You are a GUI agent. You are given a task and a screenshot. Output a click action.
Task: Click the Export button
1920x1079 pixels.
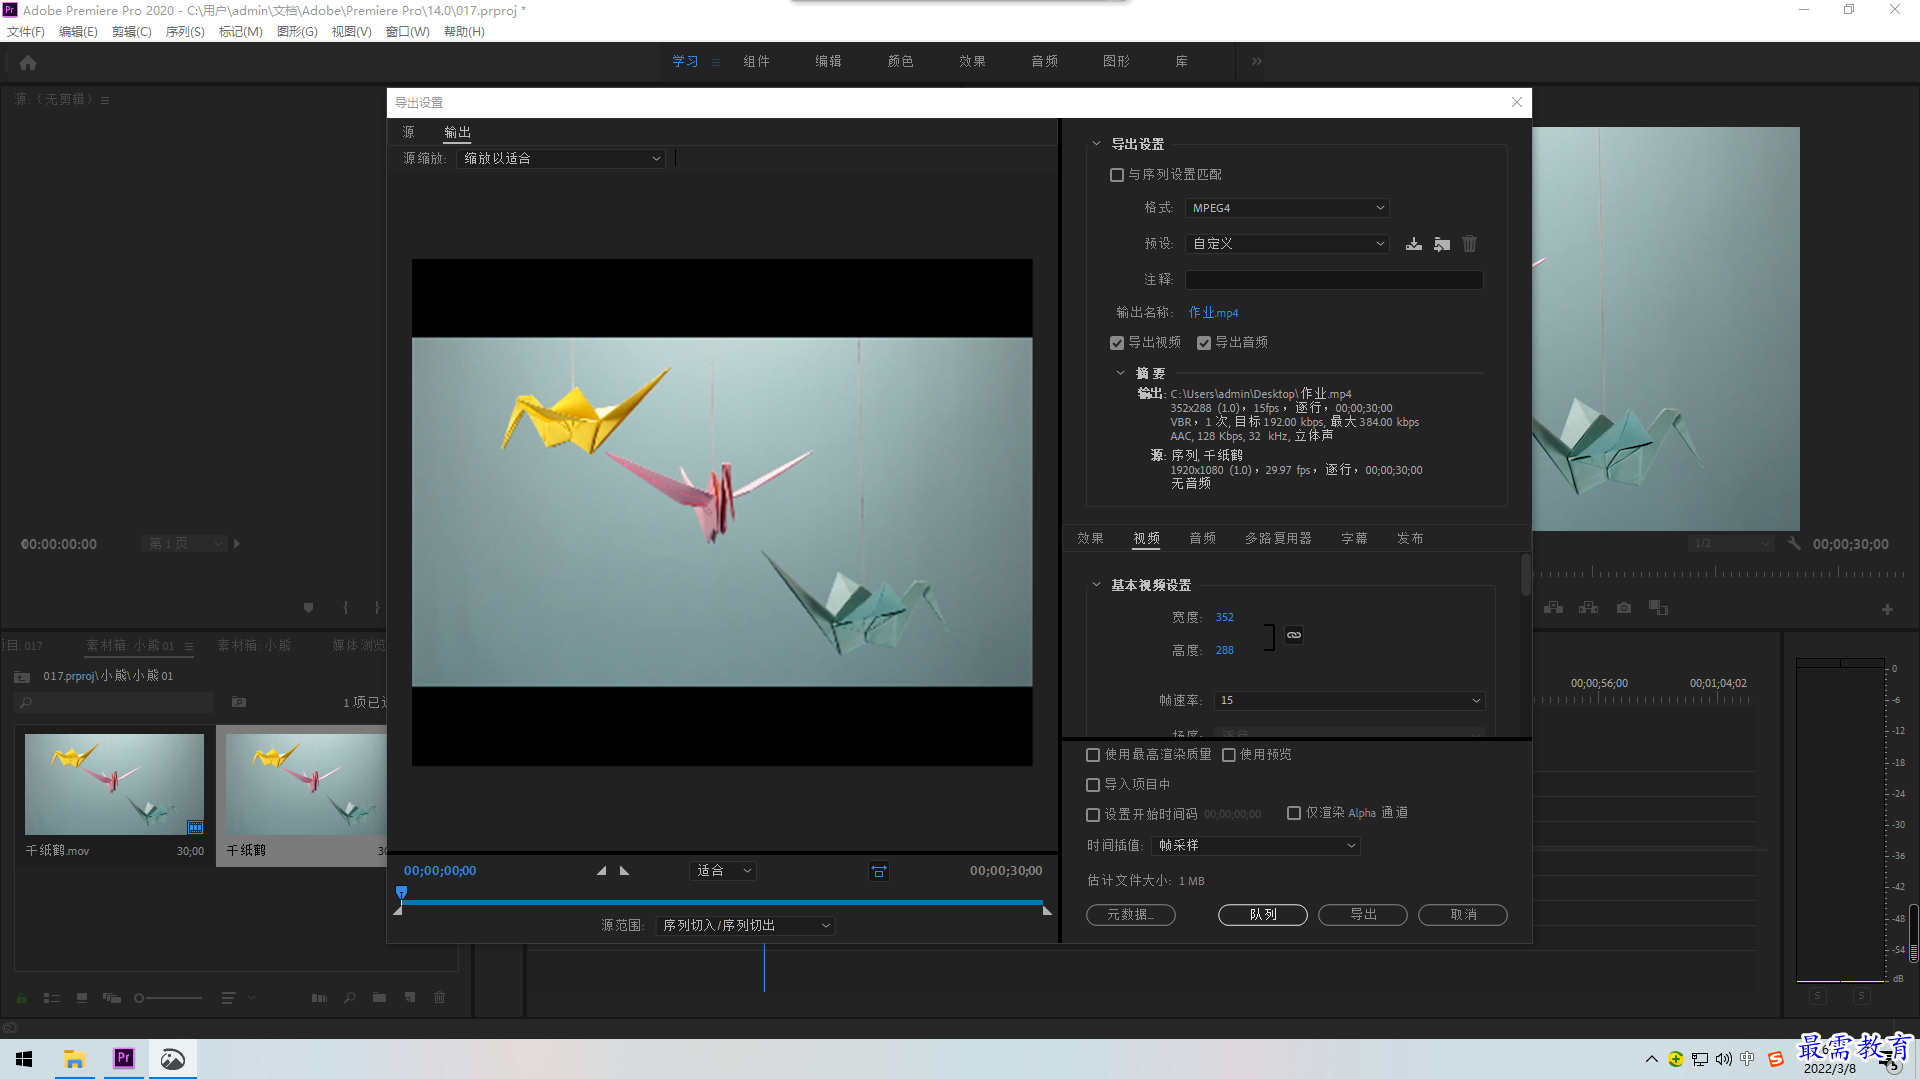(x=1363, y=915)
